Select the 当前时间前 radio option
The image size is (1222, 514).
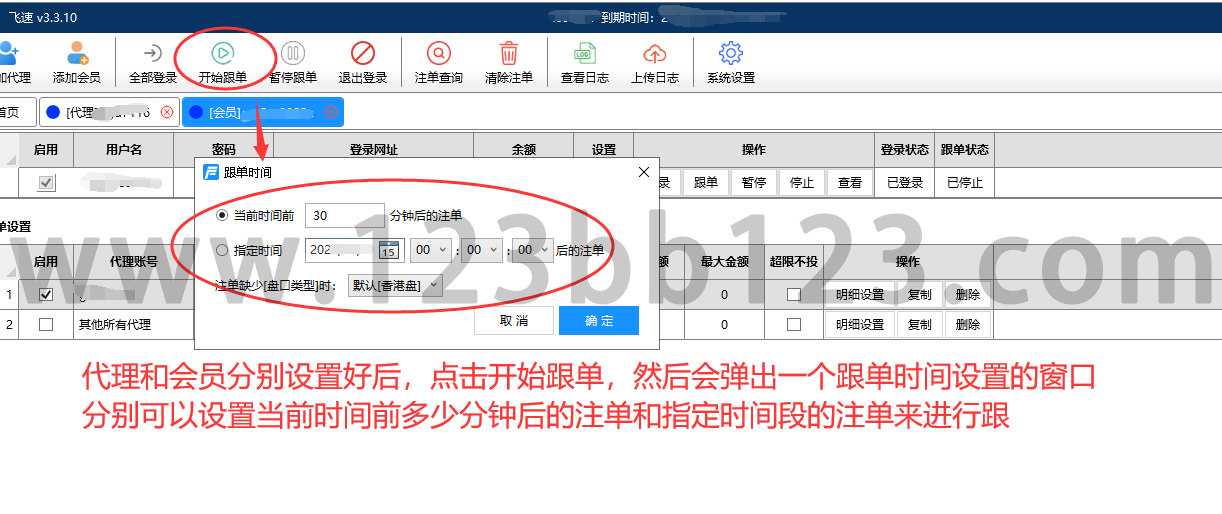[222, 215]
